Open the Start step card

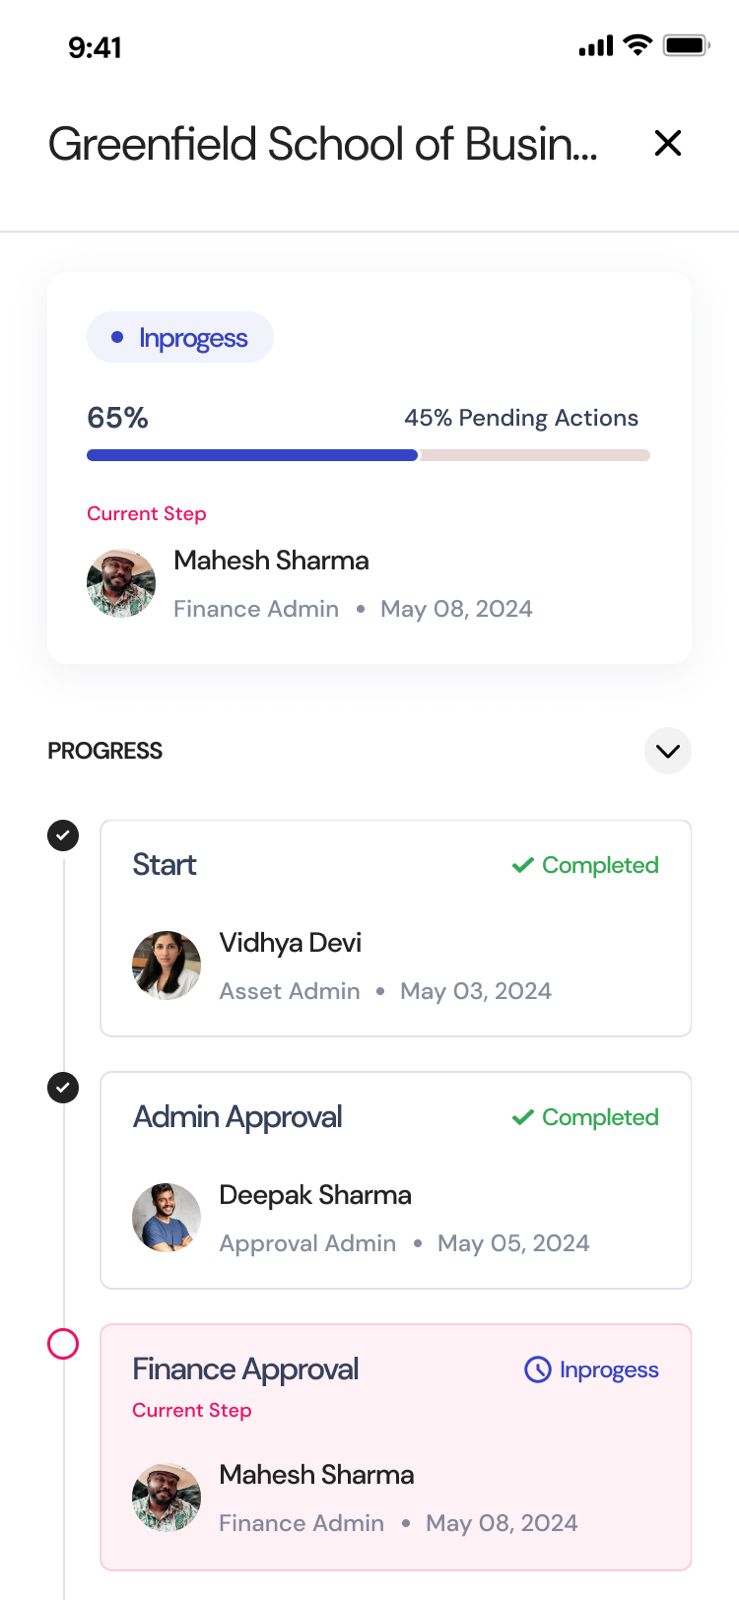coord(395,928)
